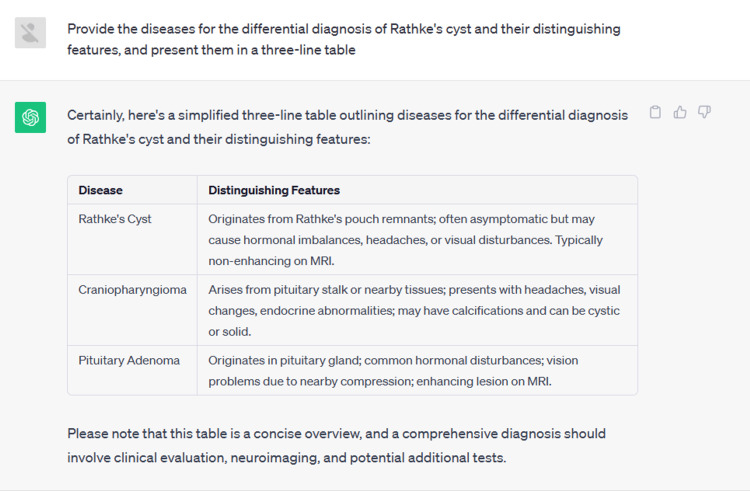750x491 pixels.
Task: Click the green ChatGPT logo avatar
Action: tap(31, 117)
